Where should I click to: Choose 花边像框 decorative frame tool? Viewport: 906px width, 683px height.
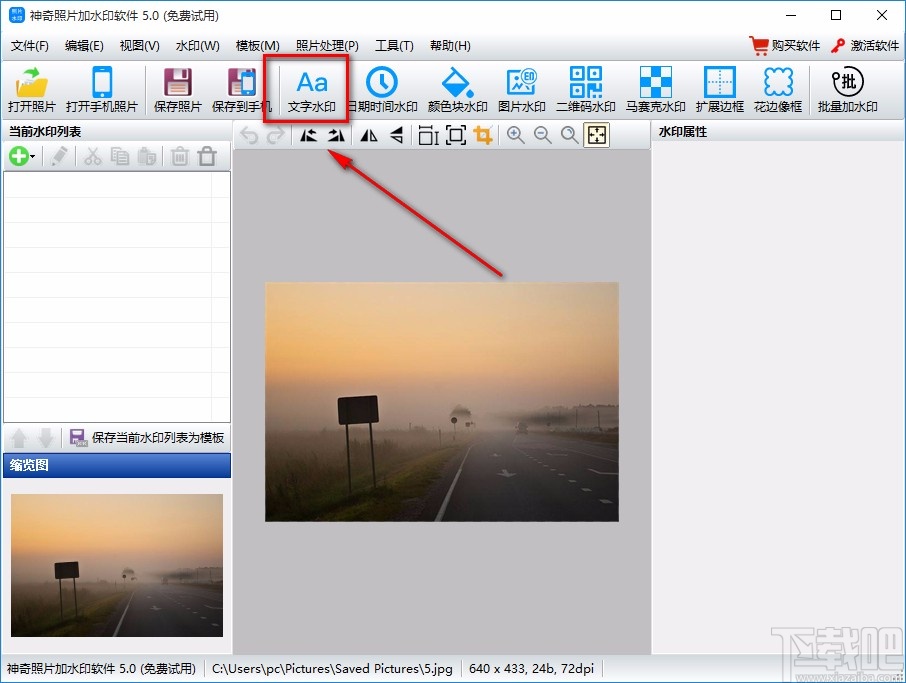pyautogui.click(x=778, y=89)
